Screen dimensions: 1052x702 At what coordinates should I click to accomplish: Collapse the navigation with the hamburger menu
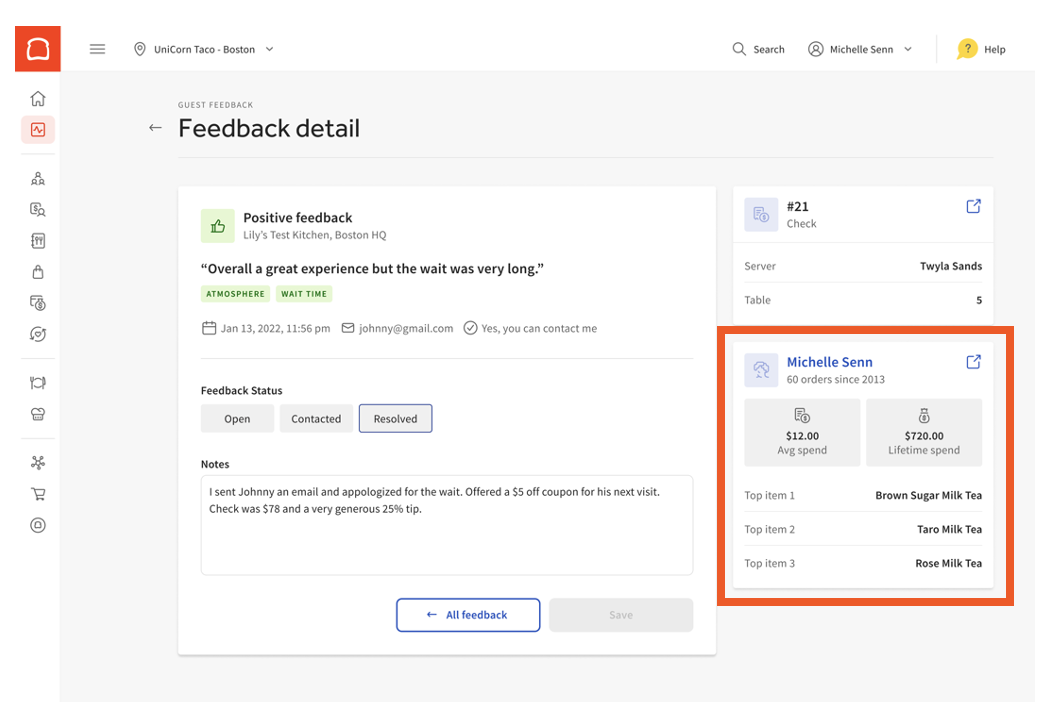click(97, 48)
